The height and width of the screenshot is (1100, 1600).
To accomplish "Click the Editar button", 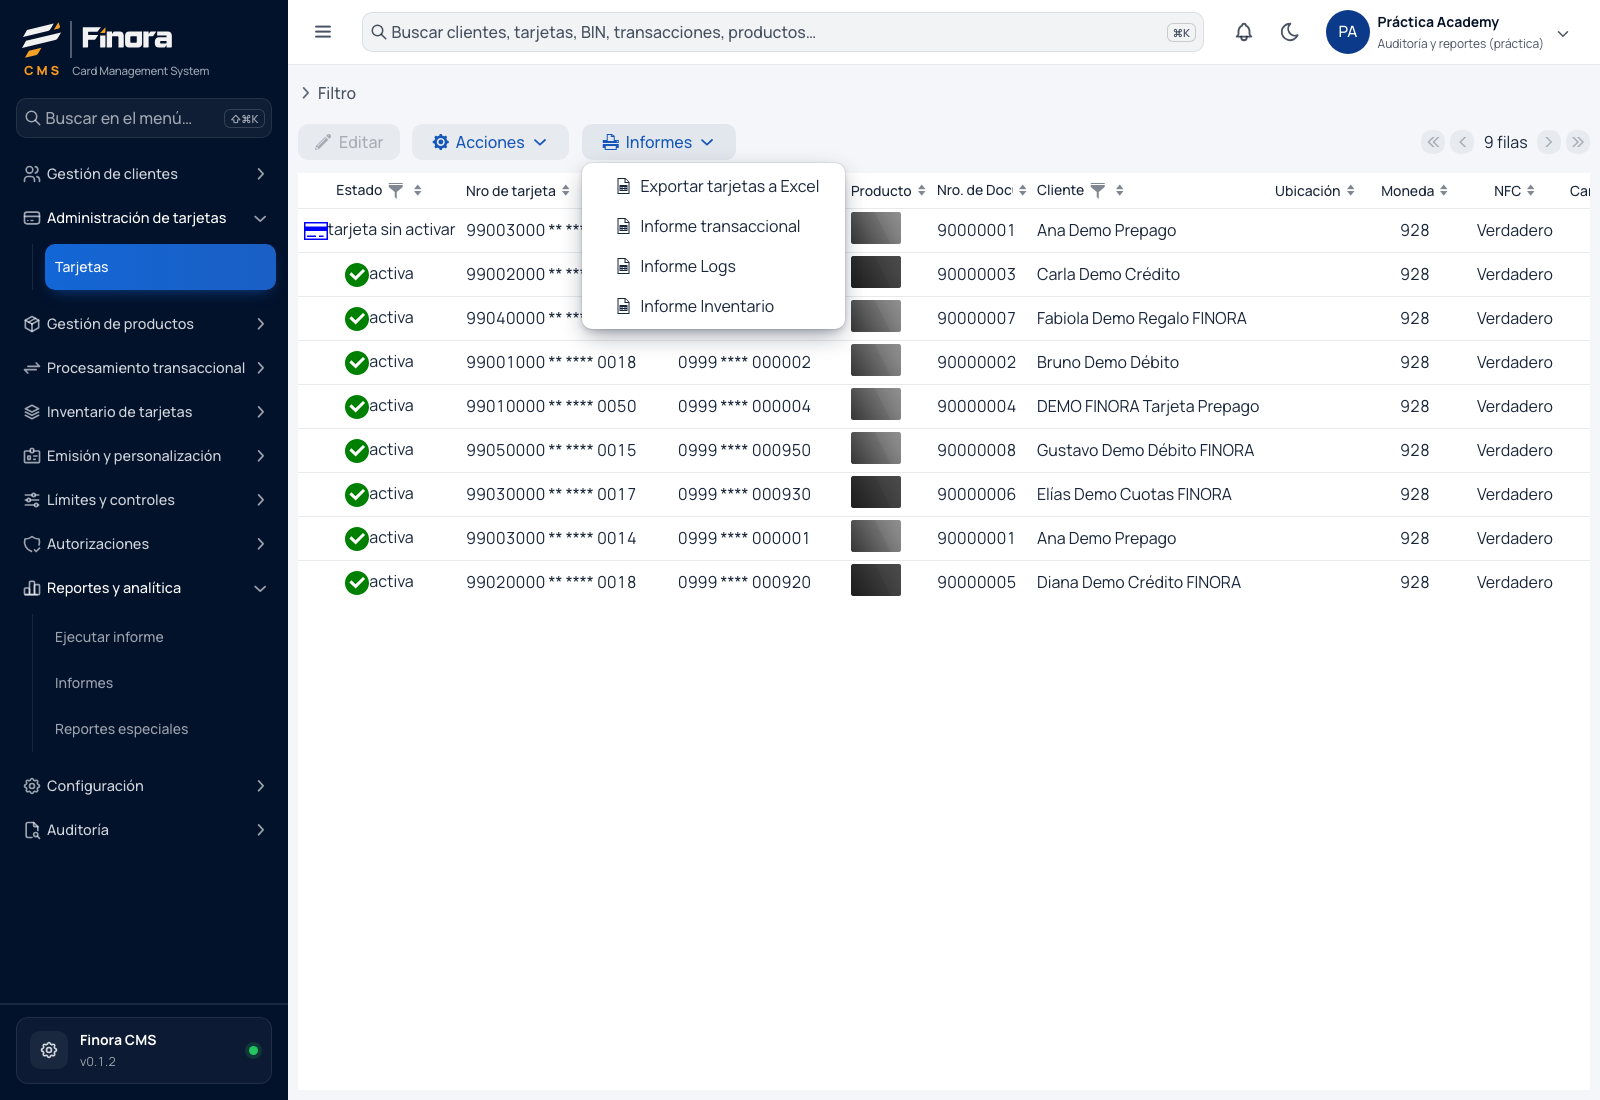I will (x=349, y=142).
